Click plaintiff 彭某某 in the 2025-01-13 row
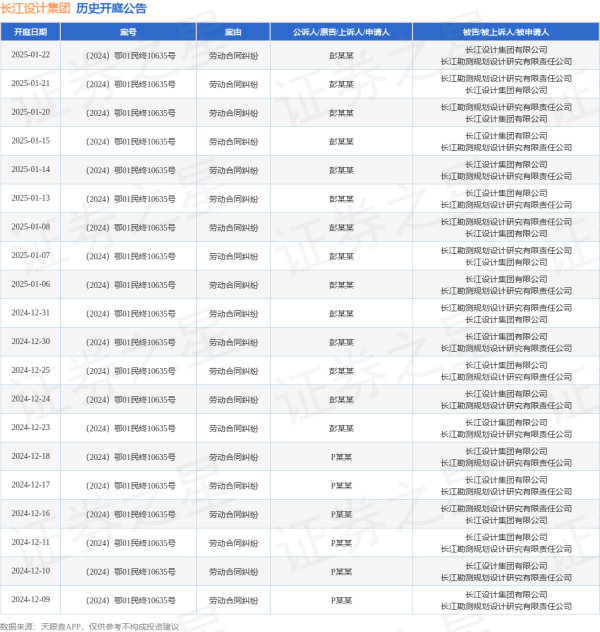Image resolution: width=600 pixels, height=632 pixels. (x=341, y=199)
